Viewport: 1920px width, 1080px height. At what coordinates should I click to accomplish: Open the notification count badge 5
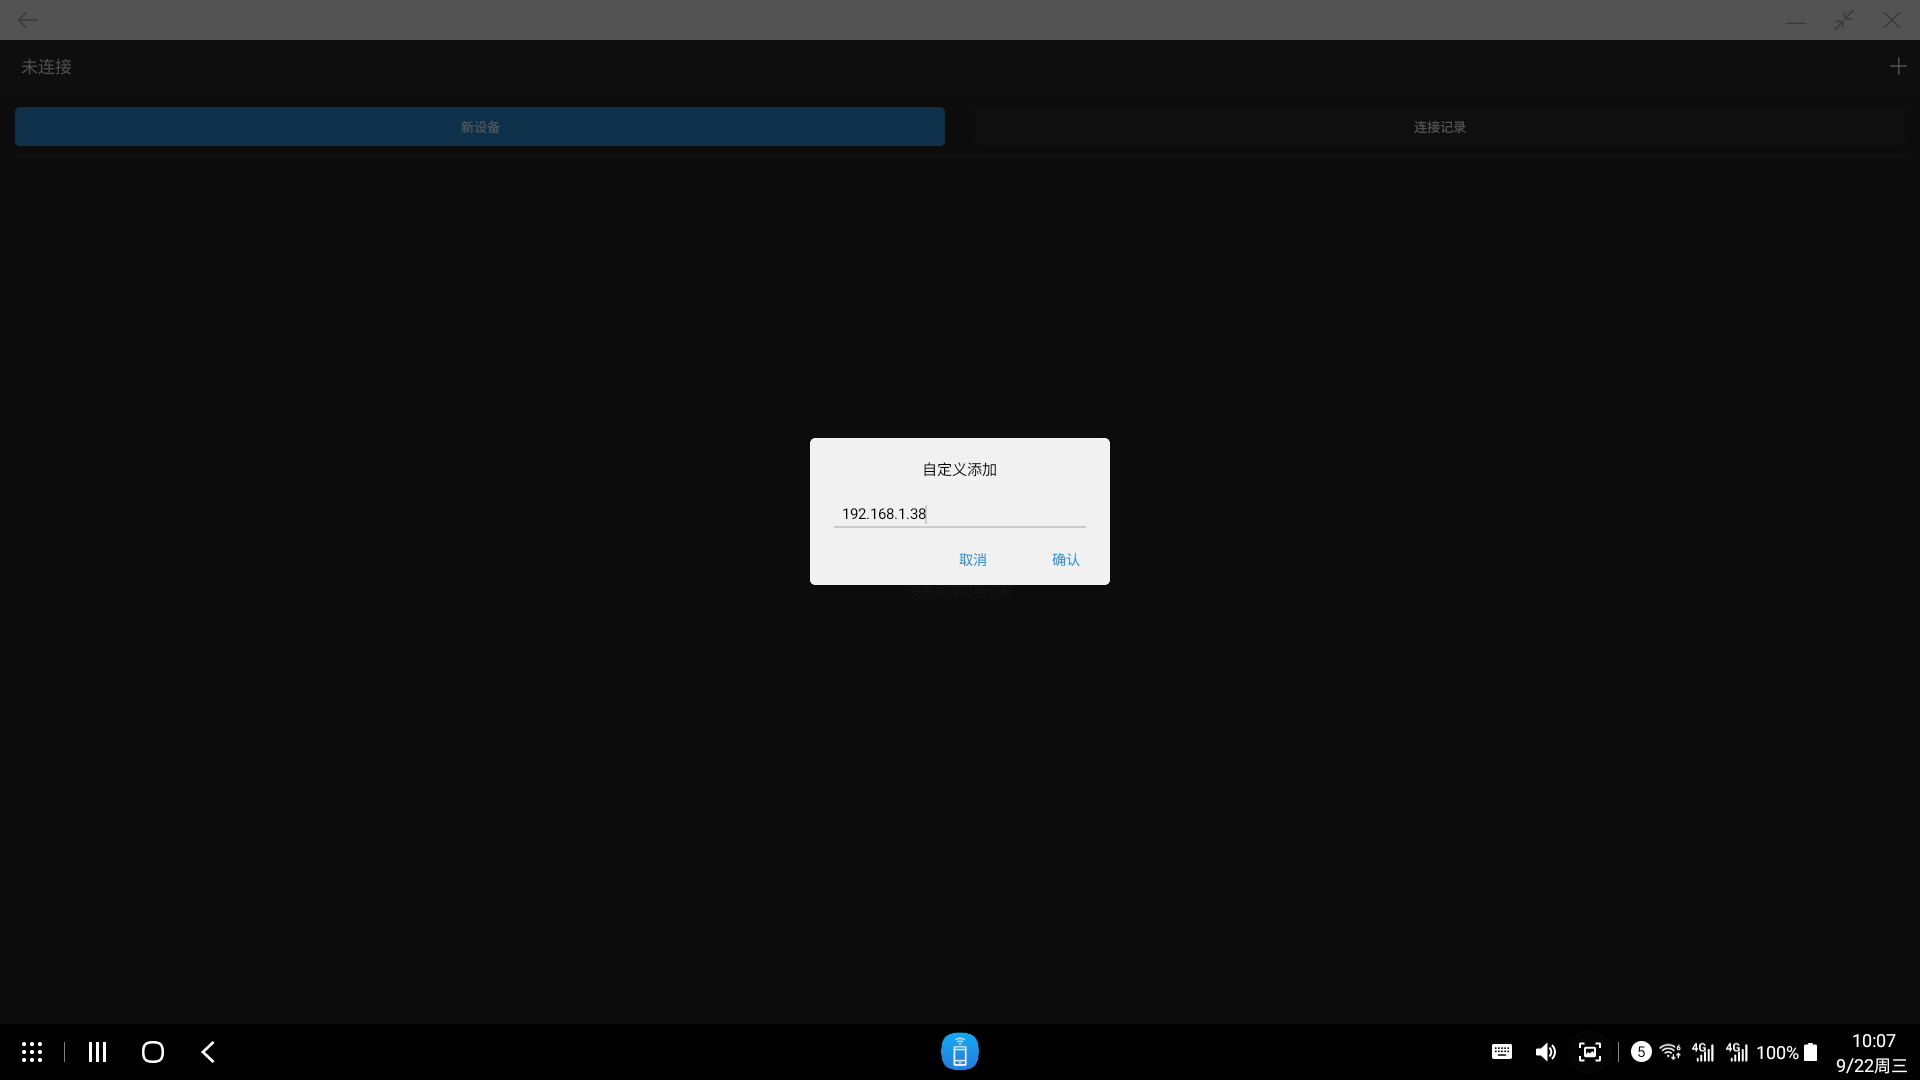[x=1641, y=1052]
